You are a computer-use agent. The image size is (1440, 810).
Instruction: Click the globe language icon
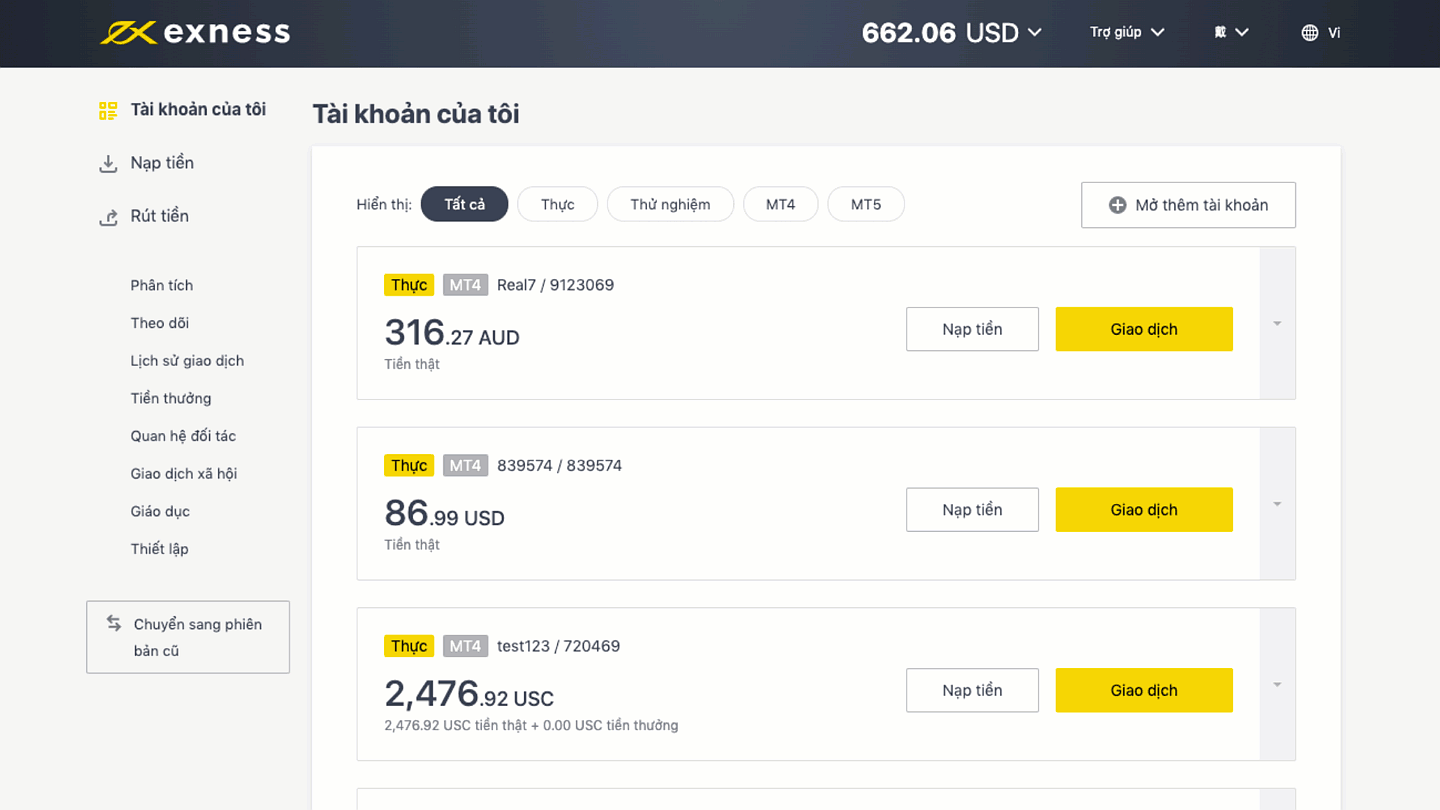(x=1310, y=33)
